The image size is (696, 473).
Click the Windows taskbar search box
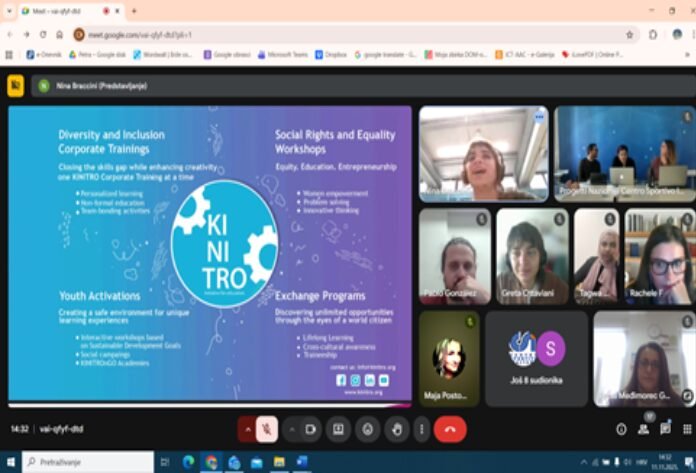(85, 462)
